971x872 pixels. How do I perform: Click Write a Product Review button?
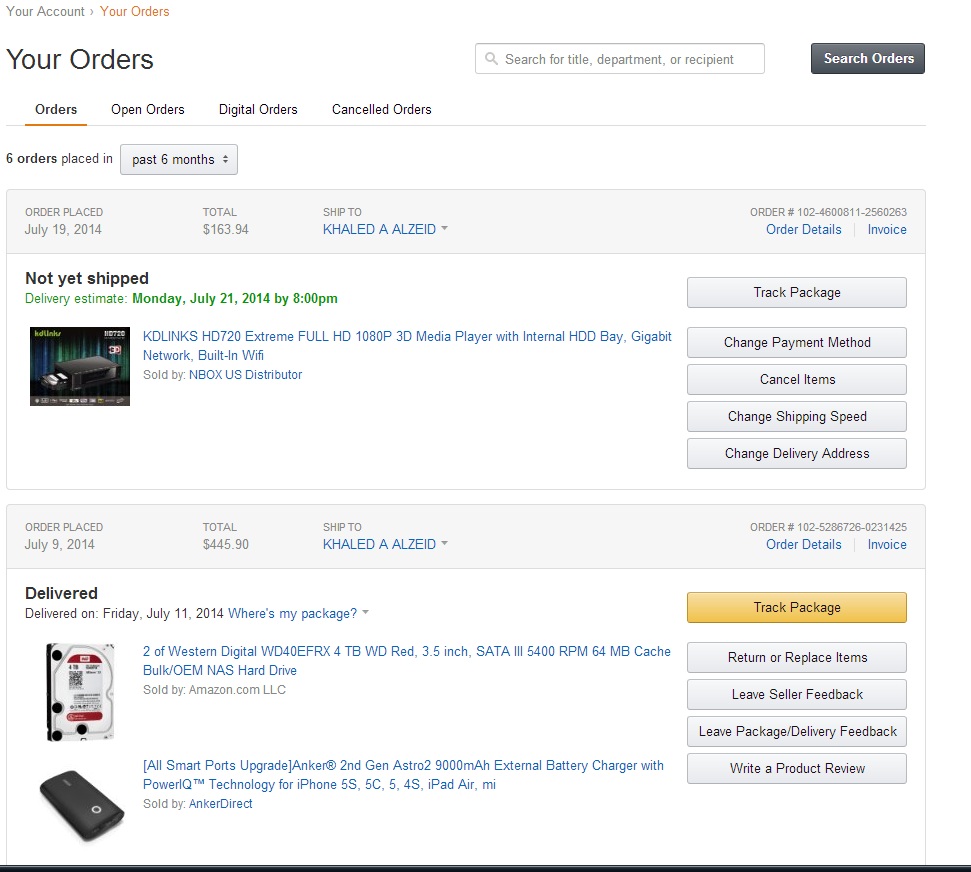(797, 769)
